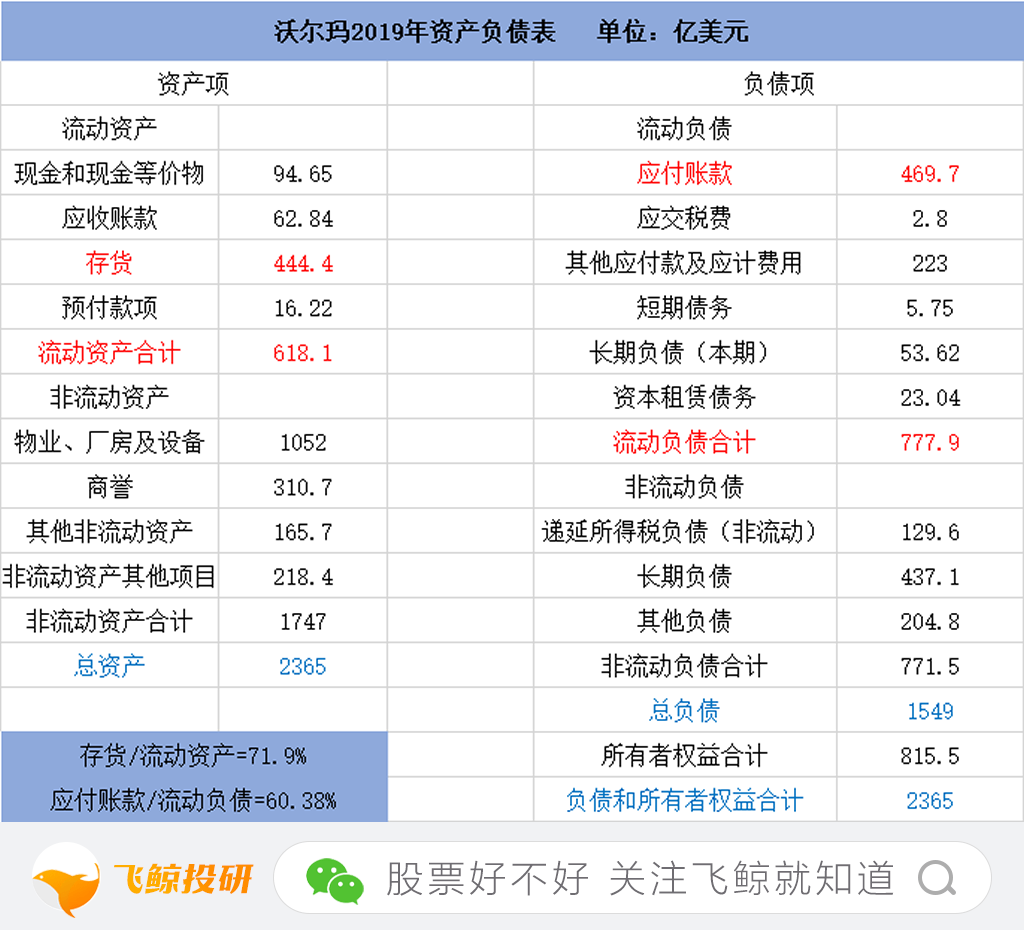
Task: Click the 股票好不好 关注飞鲸就知道 search box
Action: point(632,878)
